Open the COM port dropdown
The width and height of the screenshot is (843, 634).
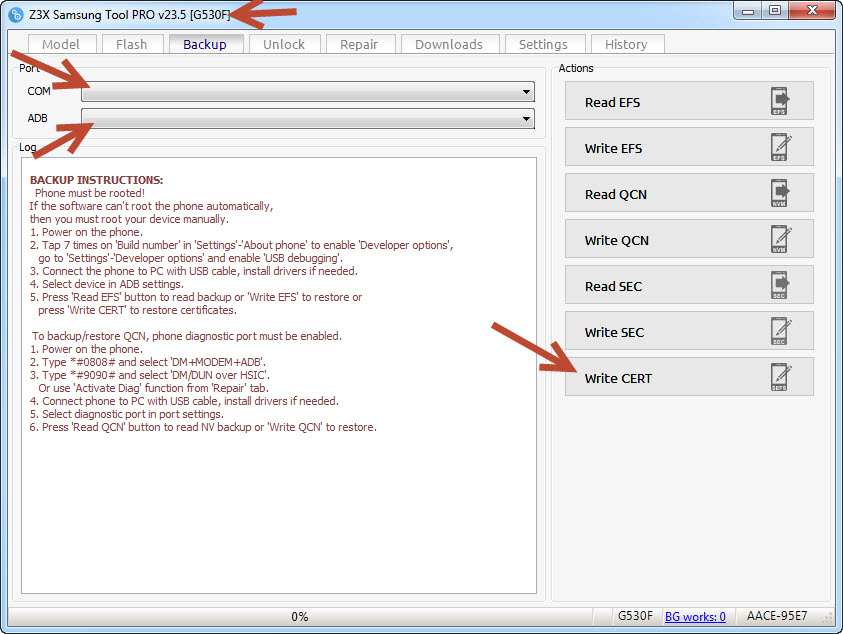(308, 91)
